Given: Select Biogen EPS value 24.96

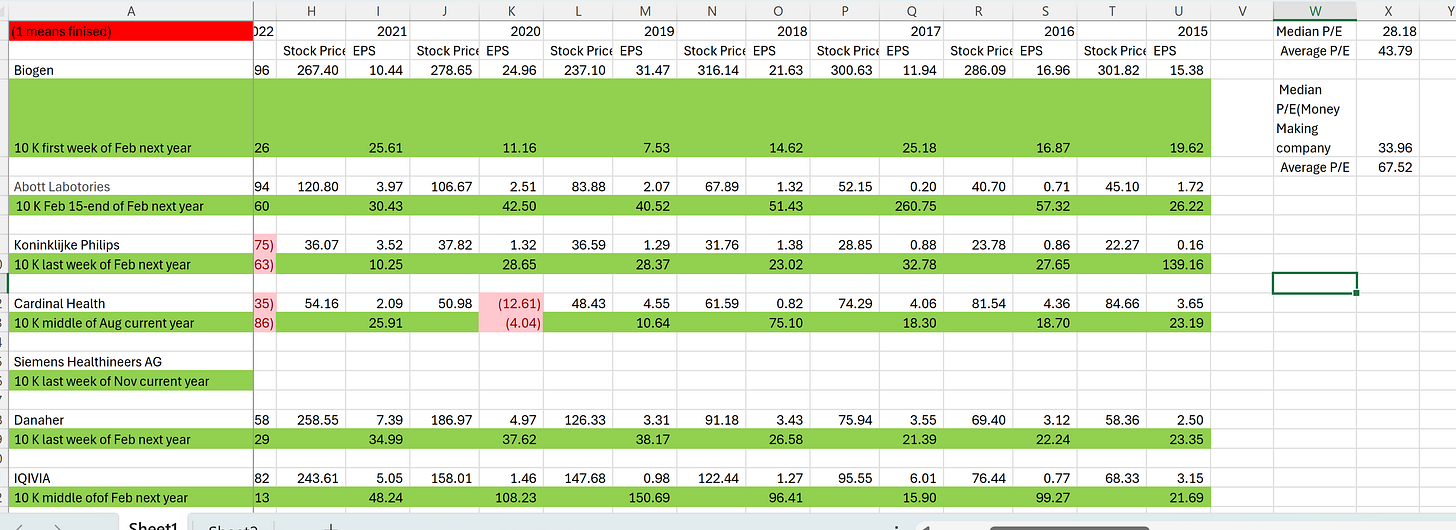Looking at the screenshot, I should coord(512,70).
